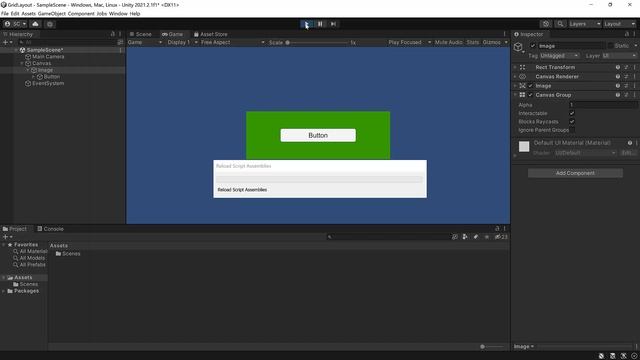
Task: Switch to the Scene tab
Action: 140,34
